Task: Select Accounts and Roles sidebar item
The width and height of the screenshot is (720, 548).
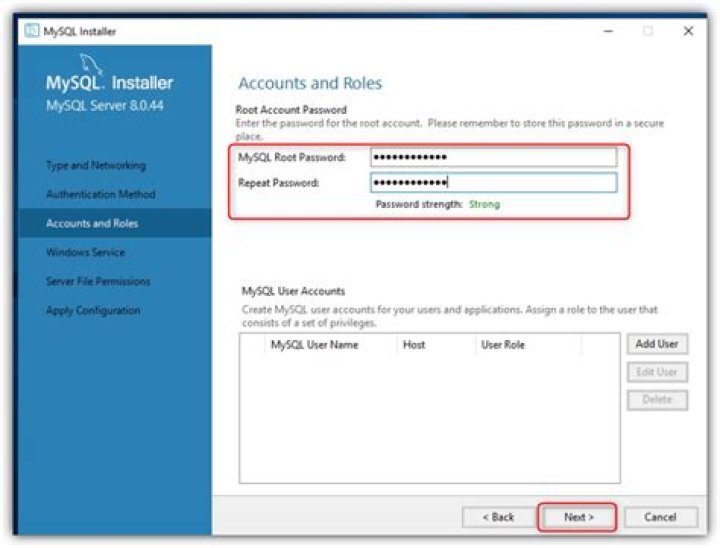Action: click(115, 223)
